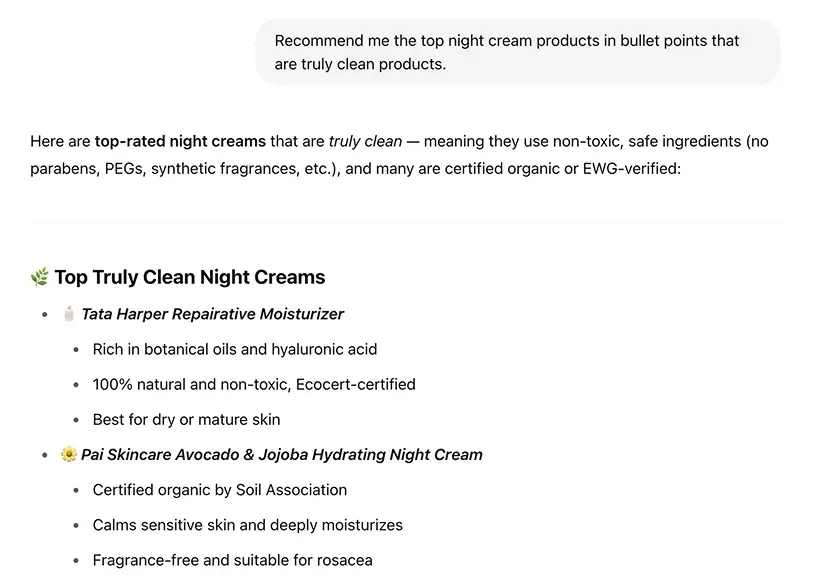Click the lotion bottle emoji icon

tap(69, 314)
